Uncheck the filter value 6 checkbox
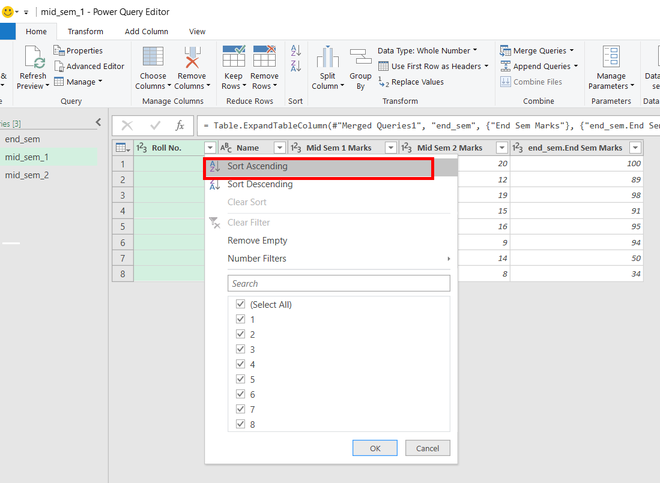Screen dimensions: 660x483 (x=240, y=394)
